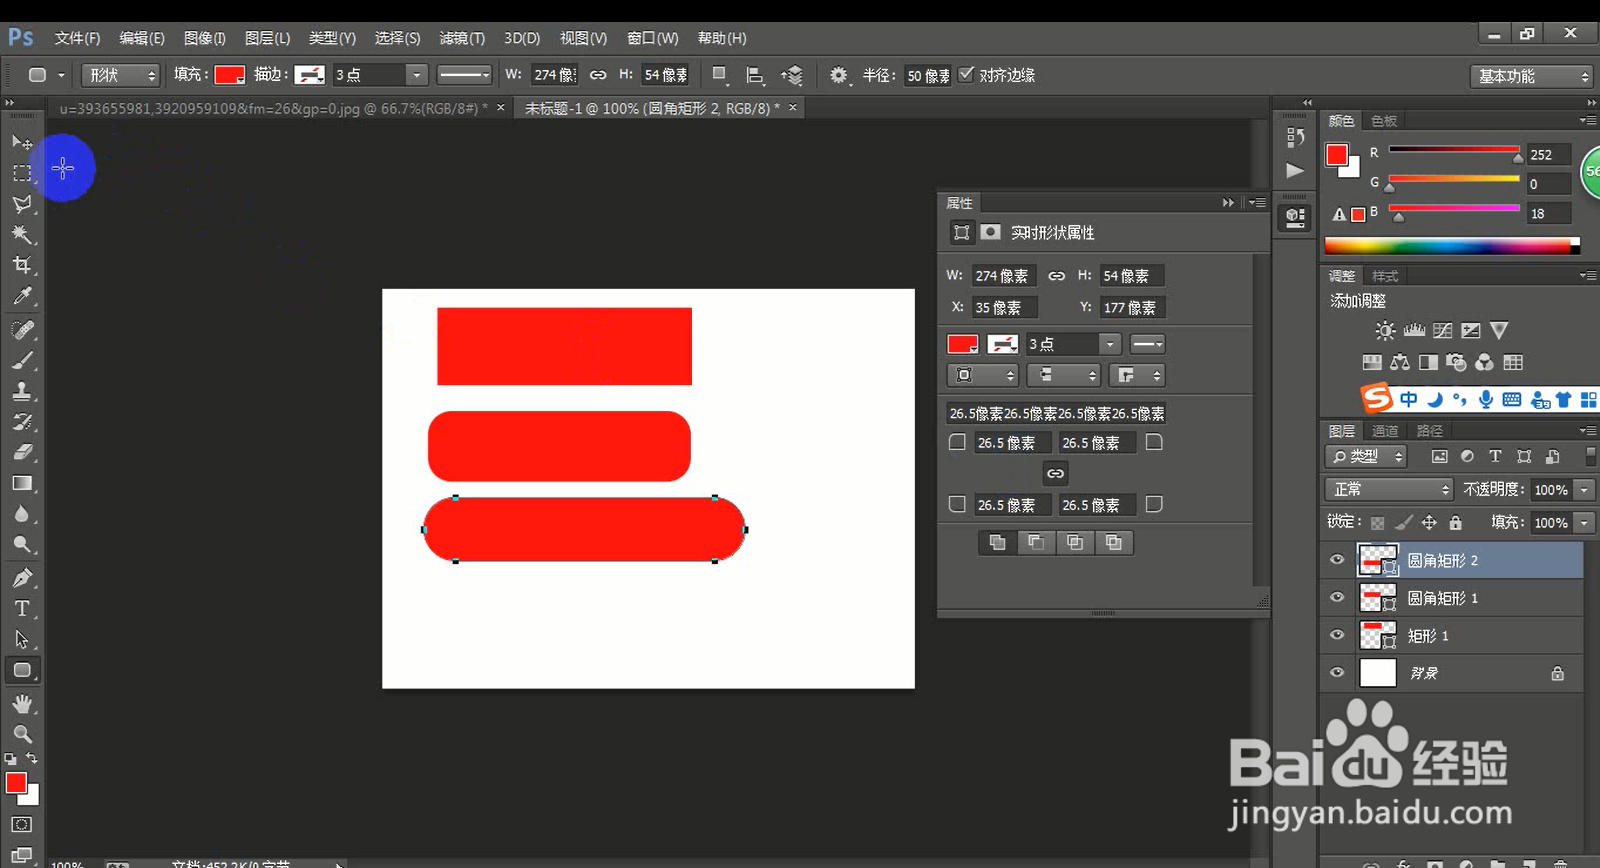Click the Levels adjustment icon
This screenshot has height=868, width=1600.
click(x=1414, y=330)
